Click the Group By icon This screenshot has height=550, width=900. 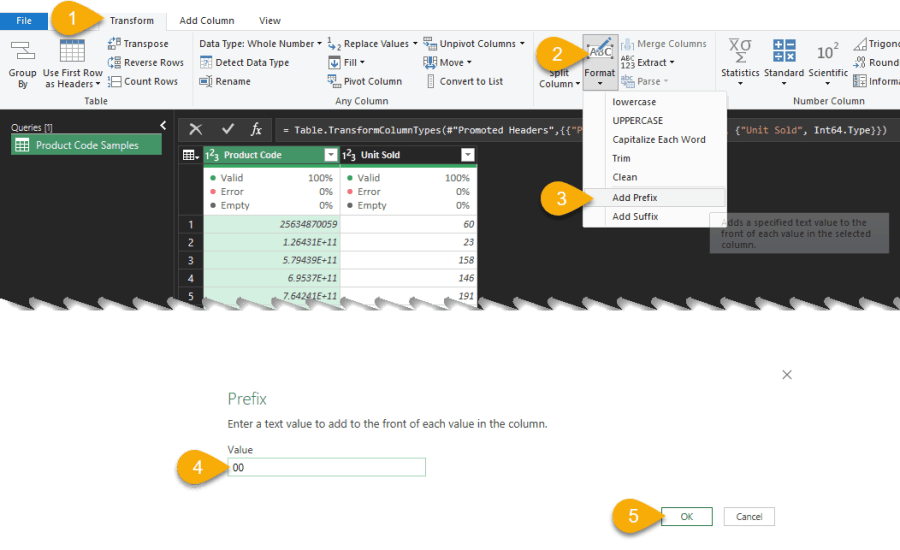click(22, 52)
